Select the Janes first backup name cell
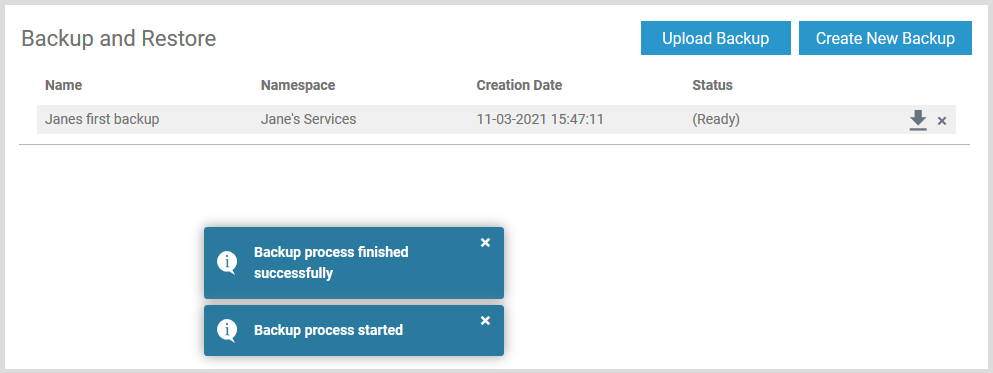 coord(102,119)
